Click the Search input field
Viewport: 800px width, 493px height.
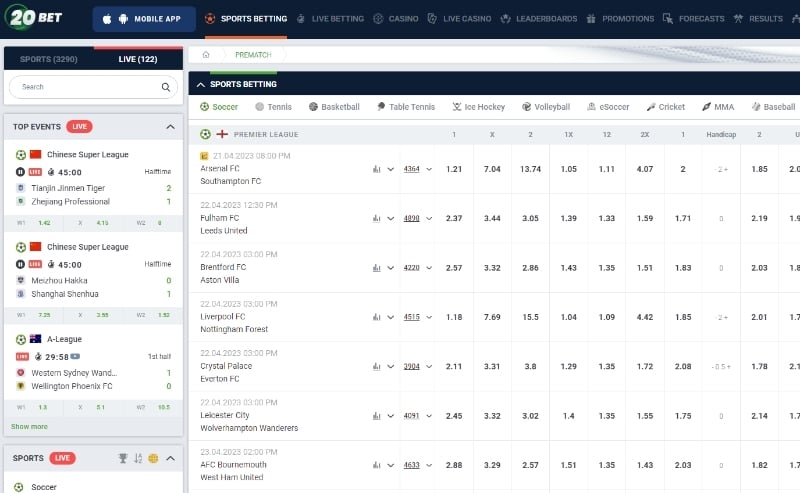point(93,87)
